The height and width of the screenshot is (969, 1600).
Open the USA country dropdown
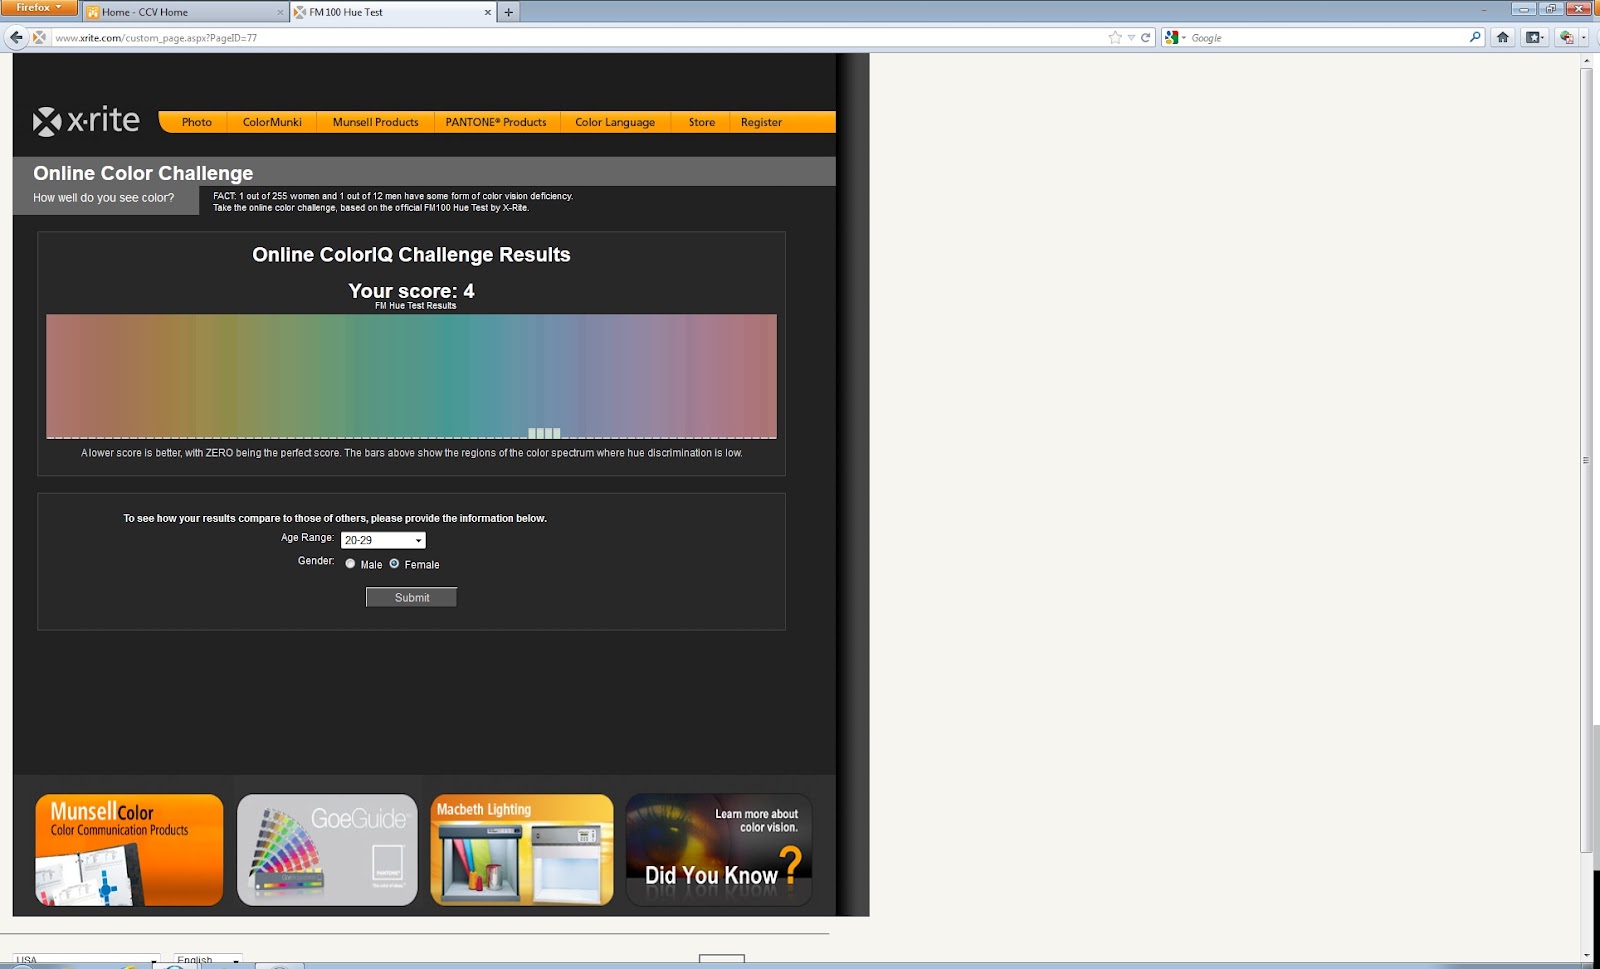click(x=86, y=959)
